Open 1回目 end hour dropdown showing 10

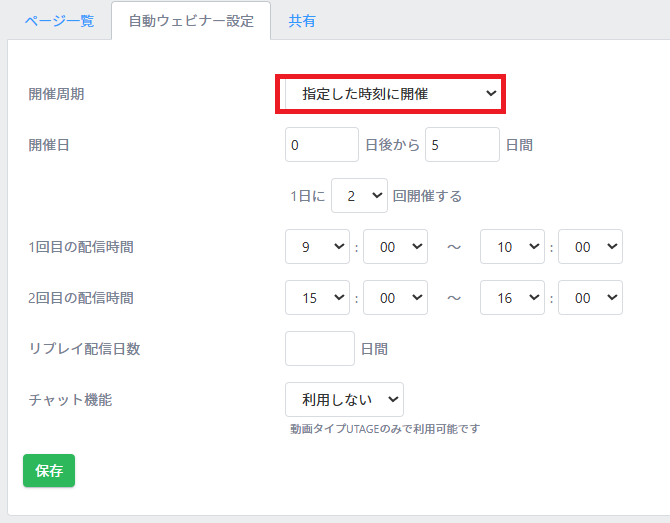point(512,247)
